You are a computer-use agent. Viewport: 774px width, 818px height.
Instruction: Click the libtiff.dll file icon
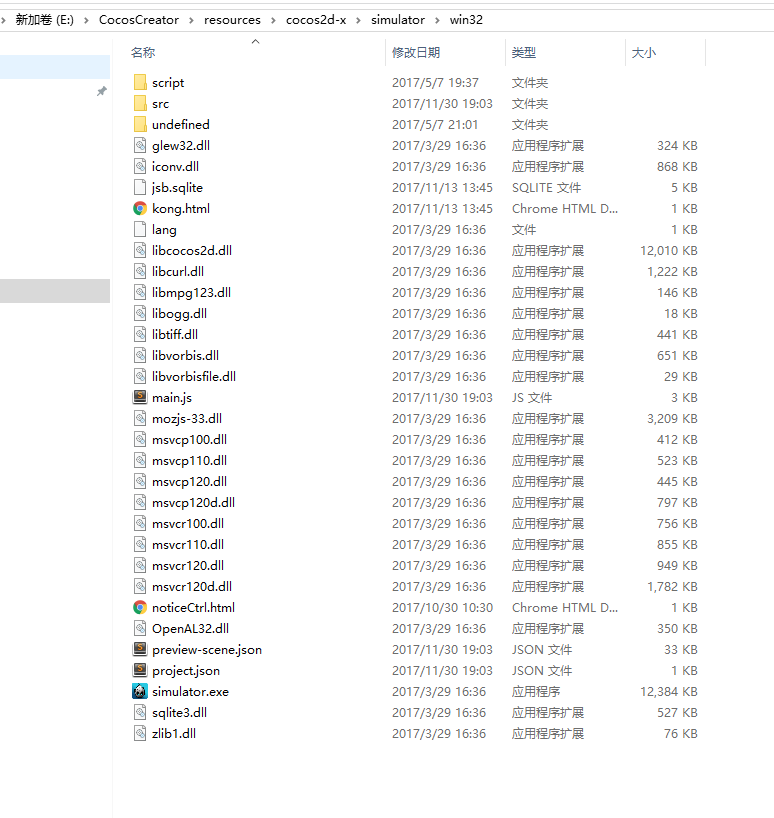pyautogui.click(x=140, y=334)
